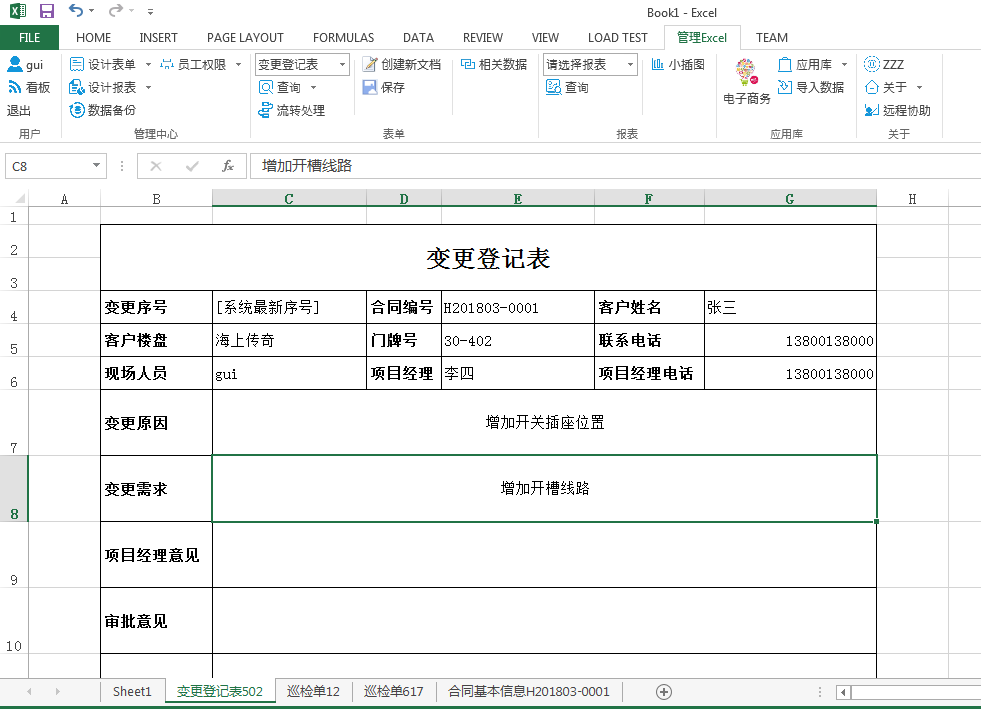
Task: Switch to the 巡检单12 sheet tab
Action: (x=313, y=691)
